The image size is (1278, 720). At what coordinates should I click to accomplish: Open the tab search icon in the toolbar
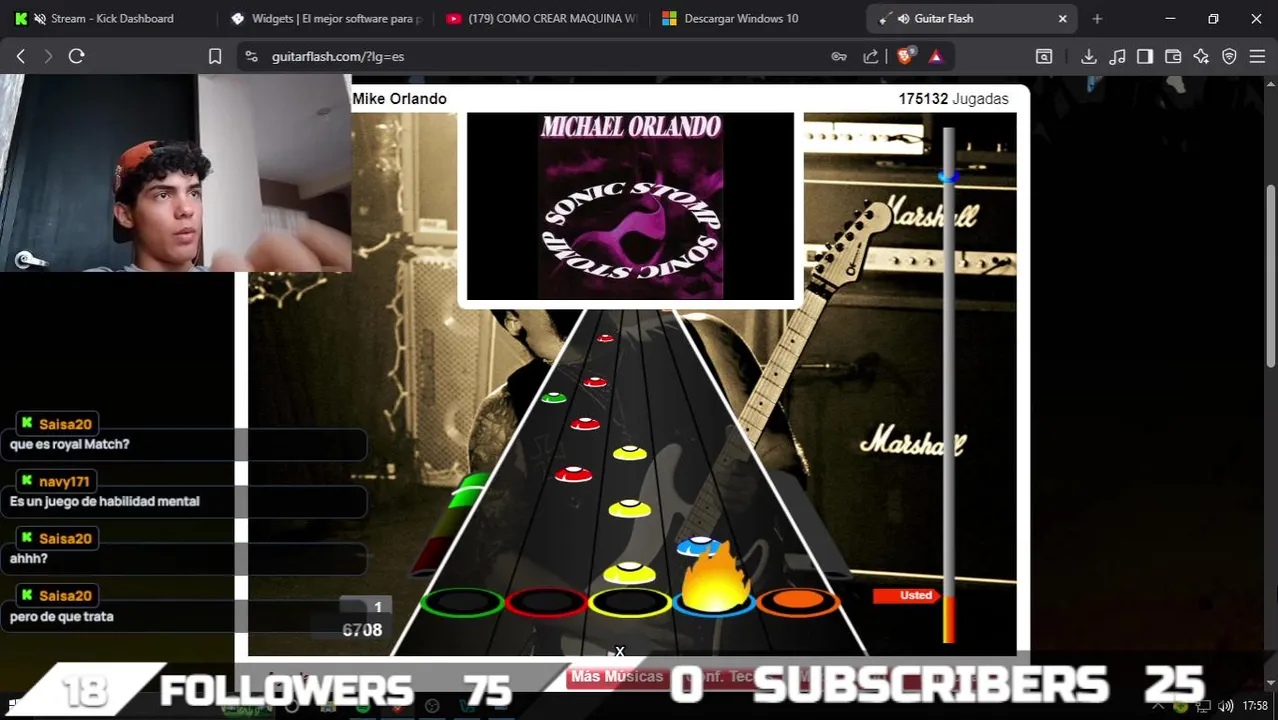(x=1044, y=57)
